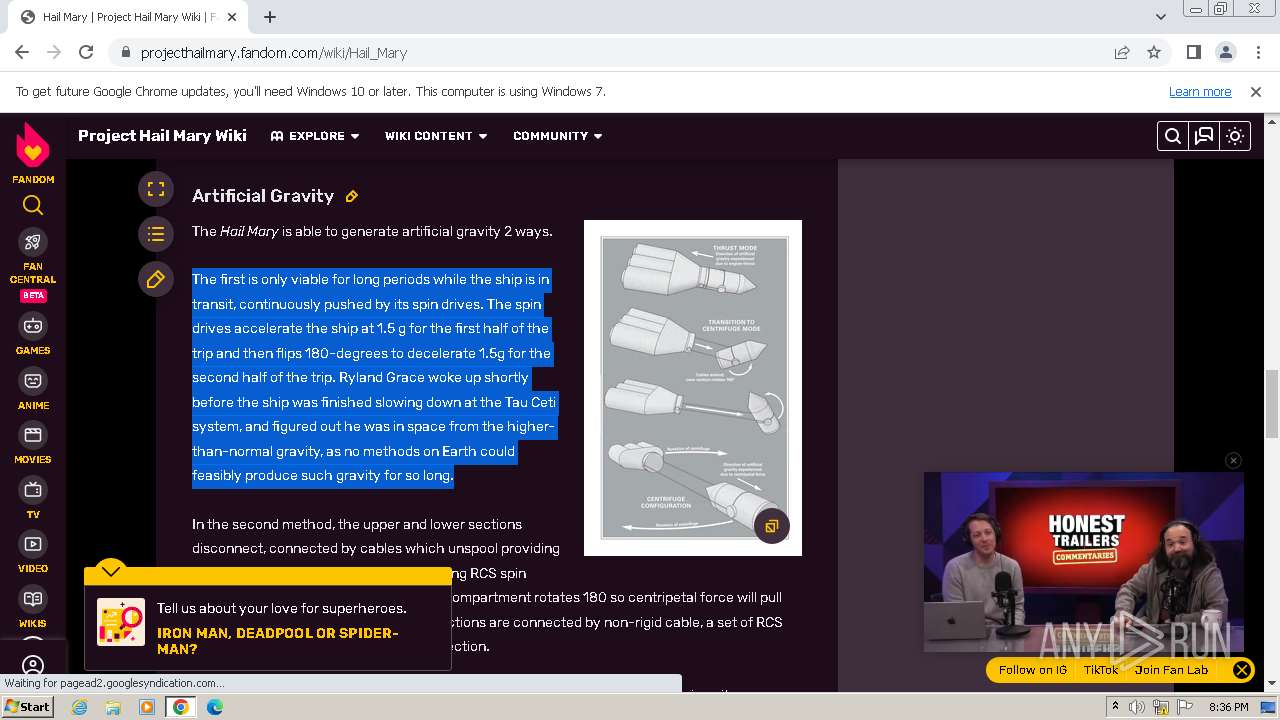Screen dimensions: 1280x720
Task: Click Learn more about Chrome updates
Action: tap(1200, 91)
